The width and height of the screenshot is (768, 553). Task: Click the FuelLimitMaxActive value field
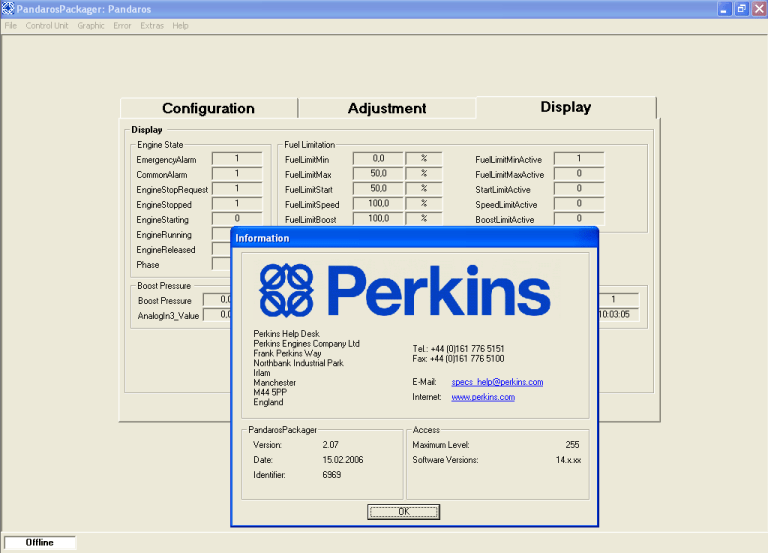tap(579, 174)
